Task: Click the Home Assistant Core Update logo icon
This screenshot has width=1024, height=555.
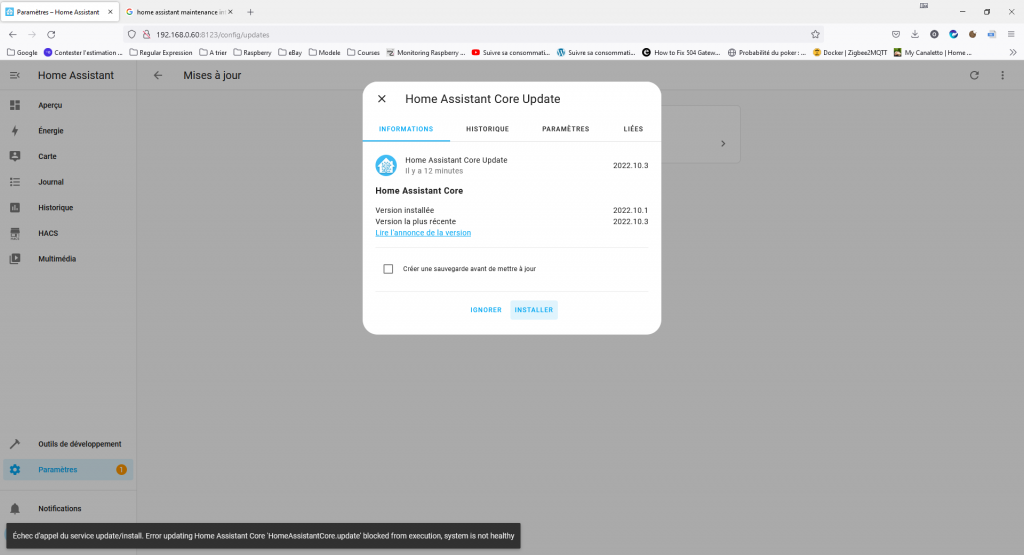Action: (x=386, y=165)
